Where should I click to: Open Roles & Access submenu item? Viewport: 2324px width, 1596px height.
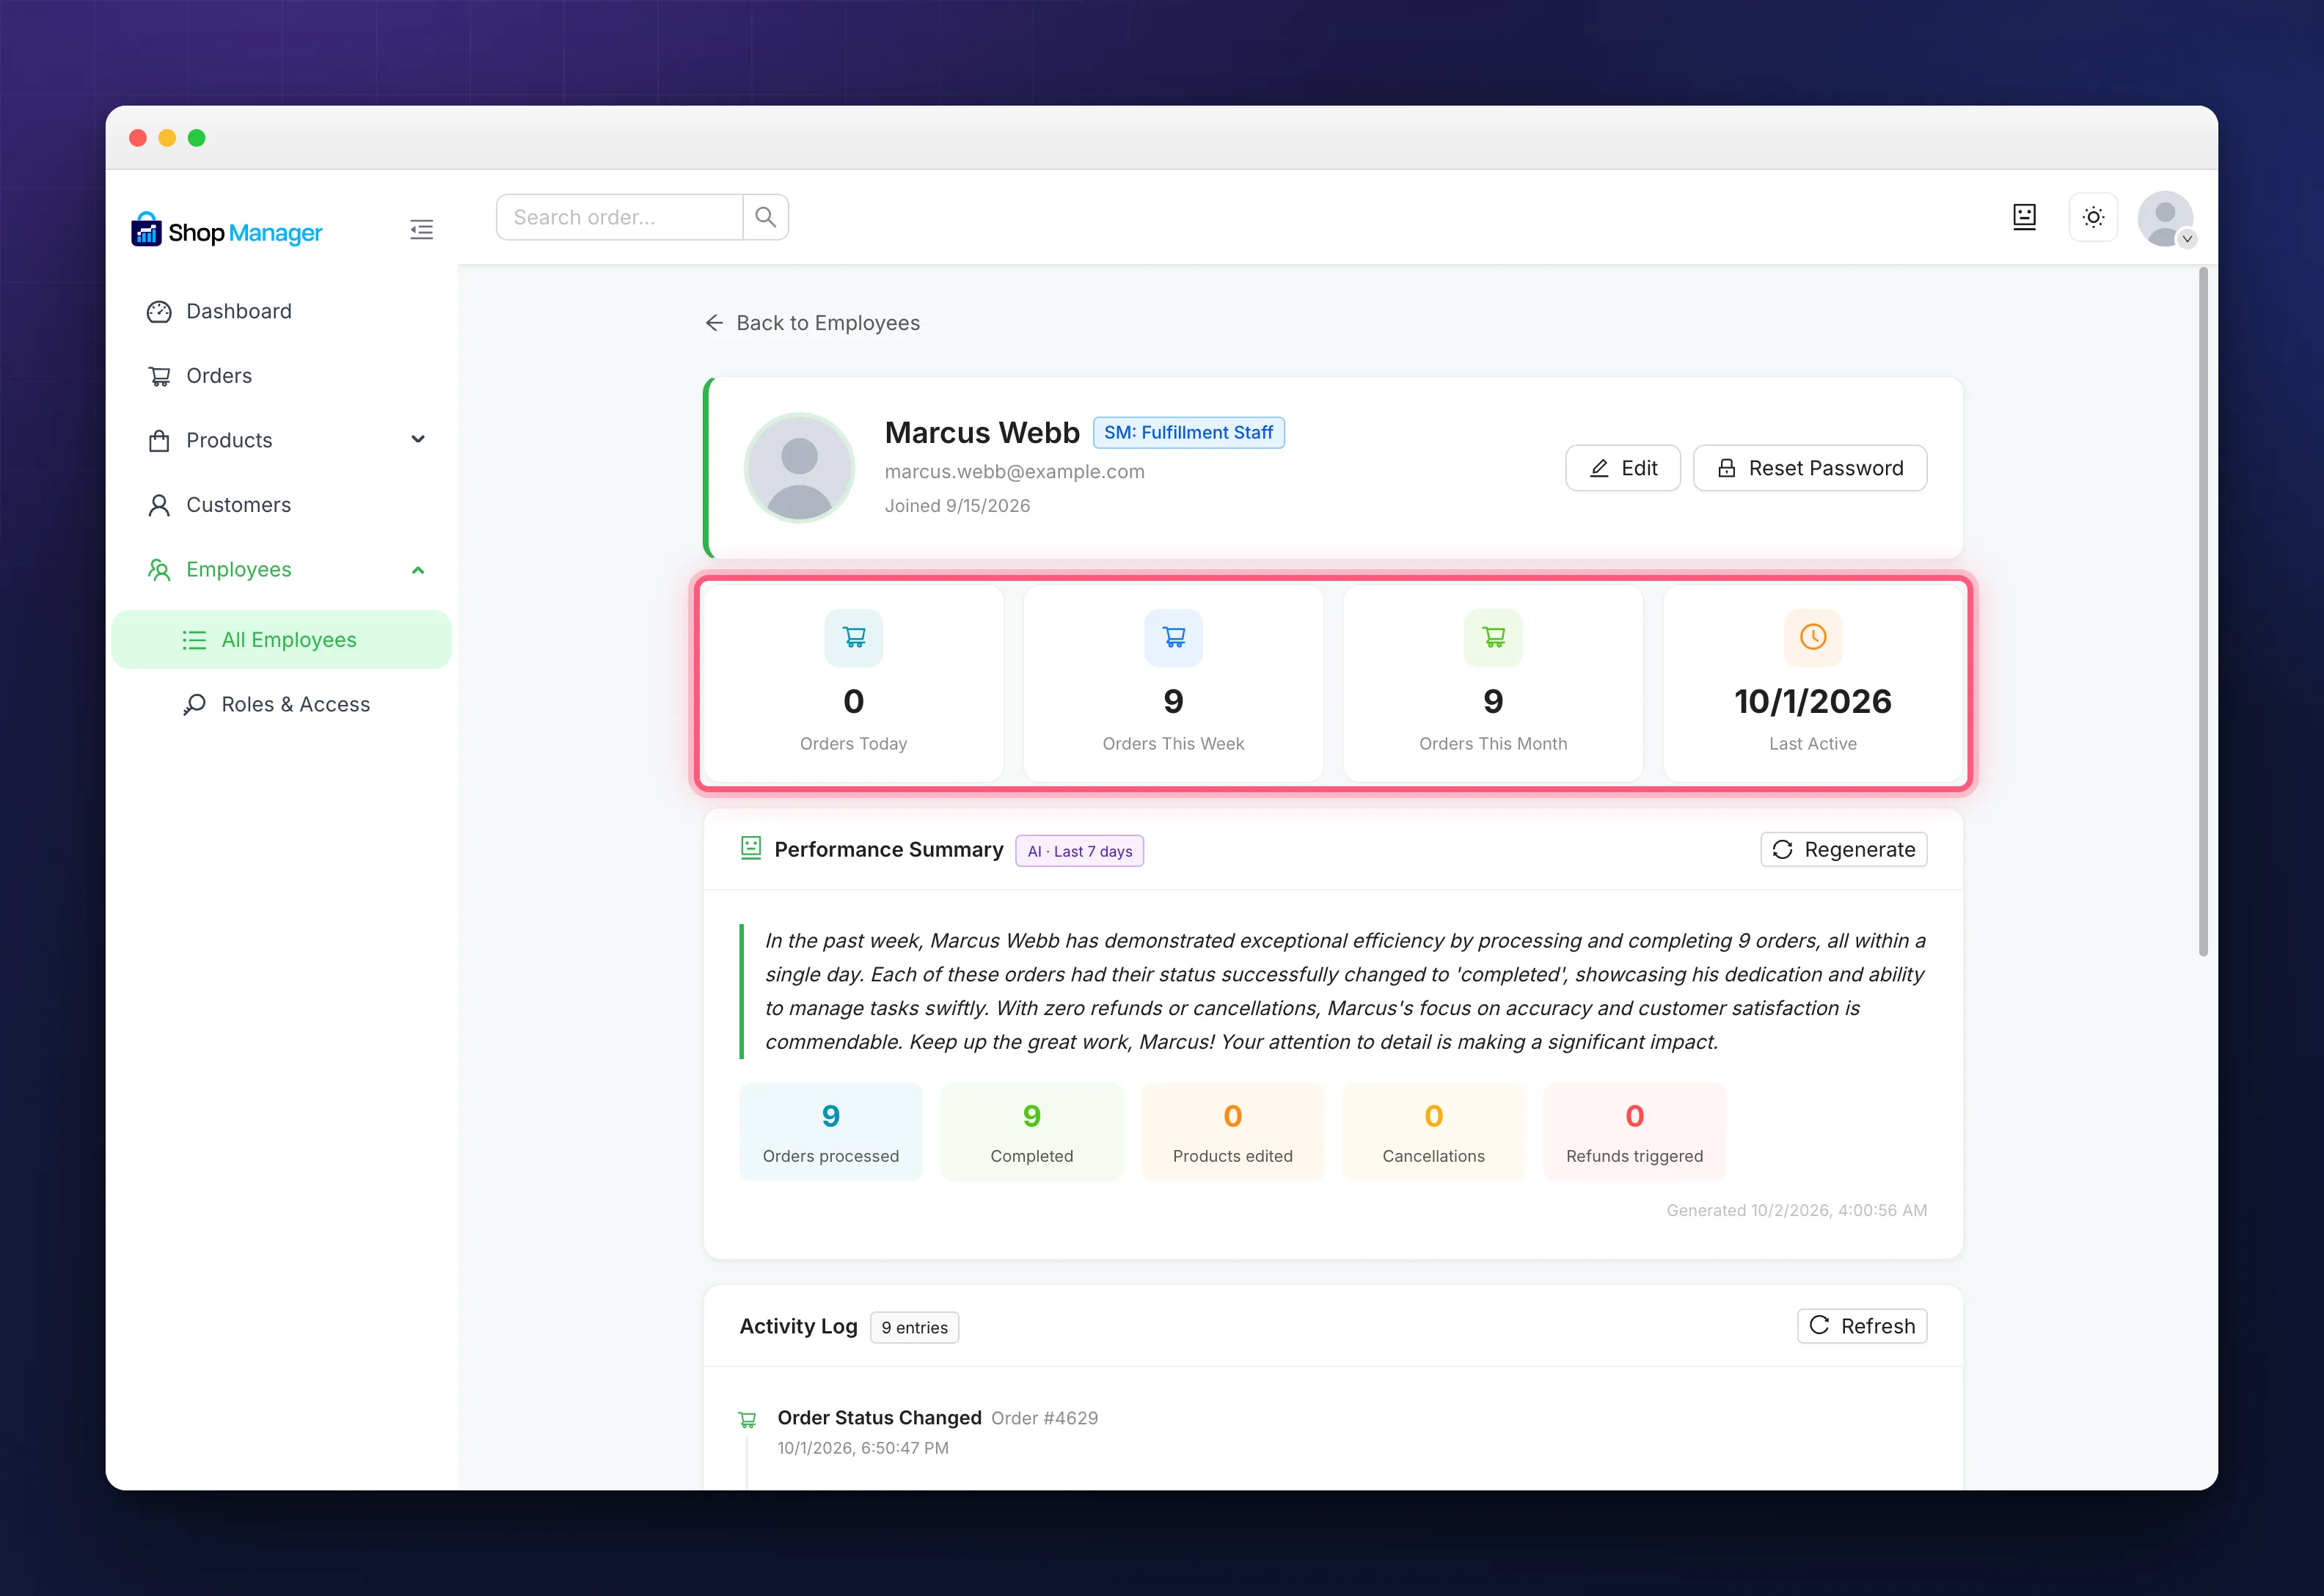tap(282, 705)
